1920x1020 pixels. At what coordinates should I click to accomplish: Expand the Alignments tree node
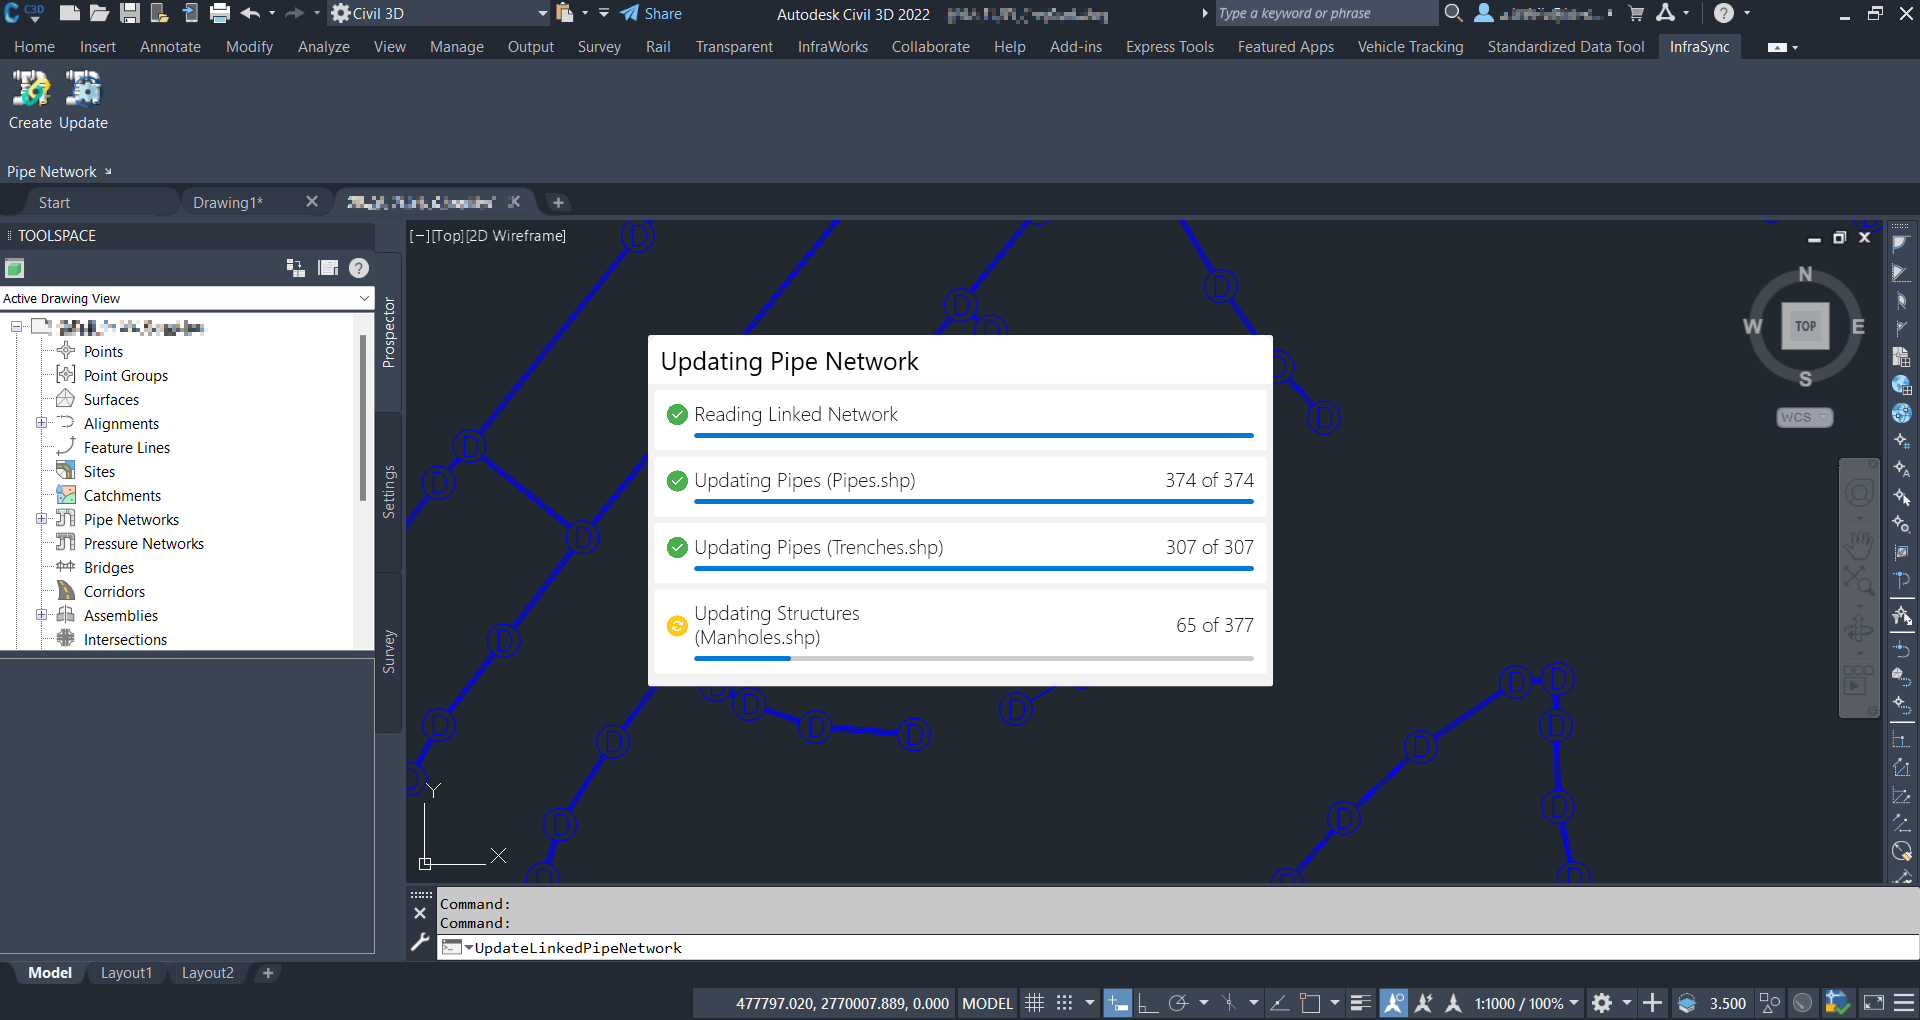pos(42,423)
